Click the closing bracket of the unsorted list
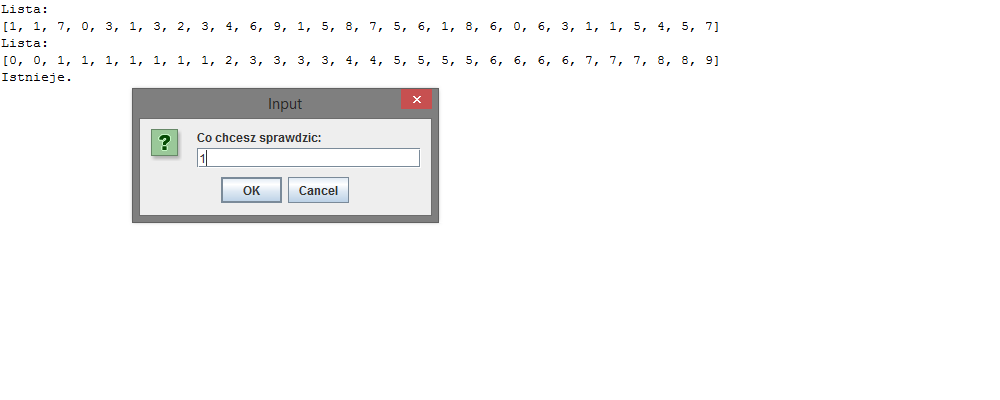The width and height of the screenshot is (1000, 400). 718,26
